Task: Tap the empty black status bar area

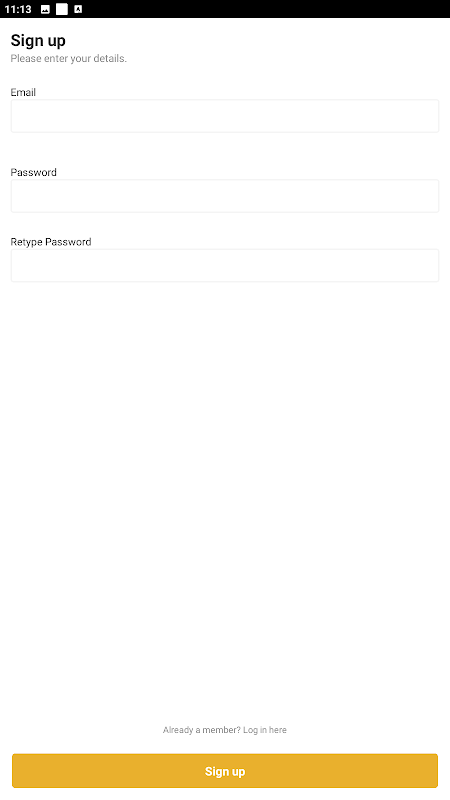Action: tap(265, 9)
